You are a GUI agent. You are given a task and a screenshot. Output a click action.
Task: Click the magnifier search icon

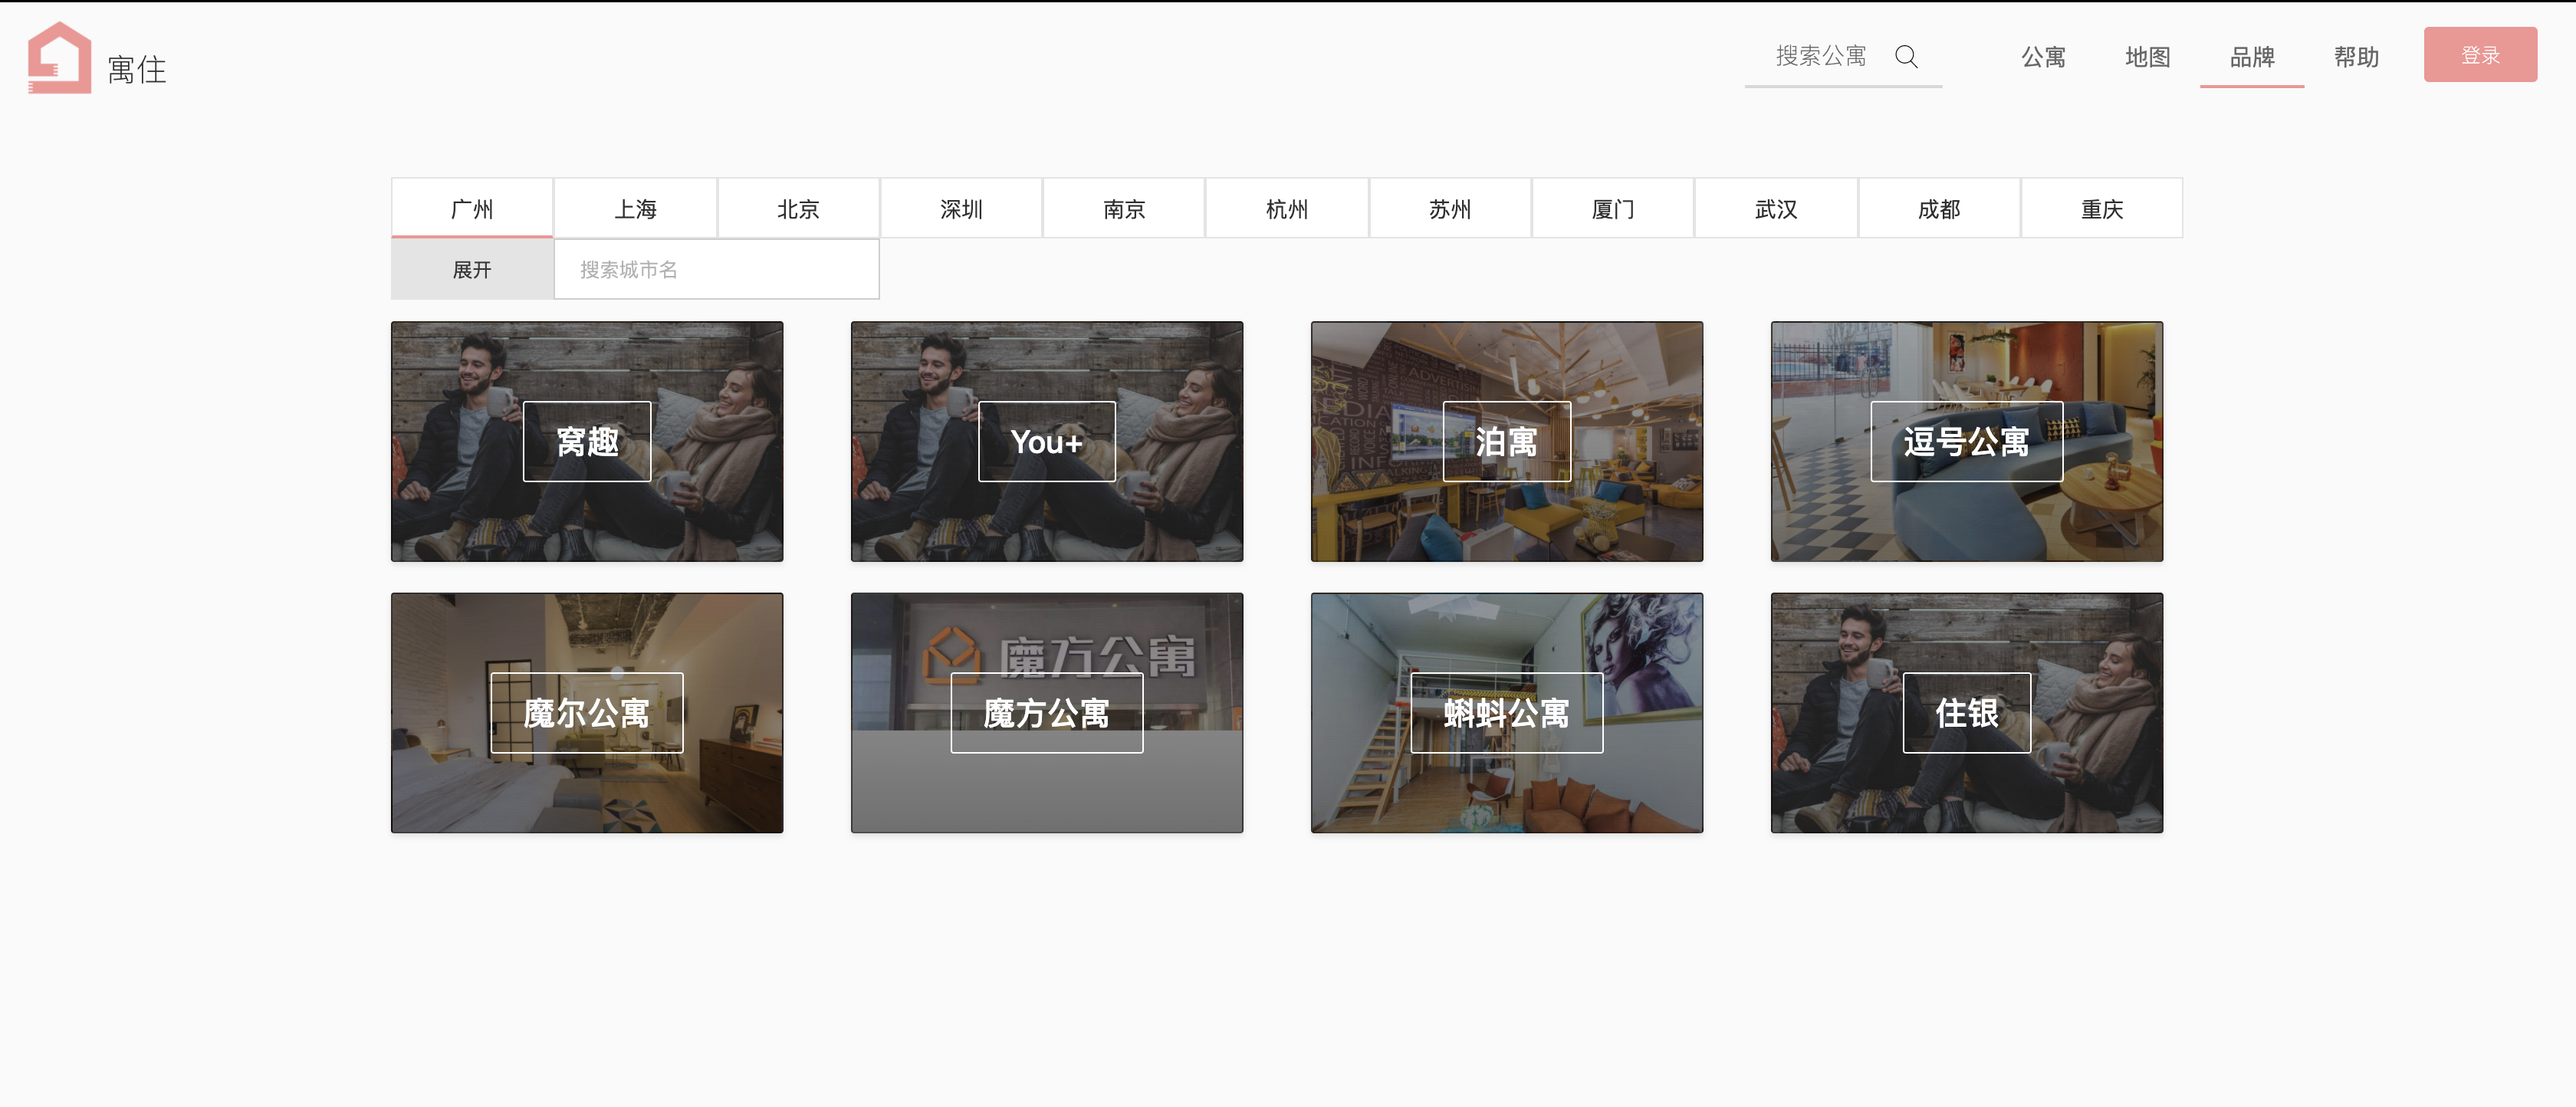1906,57
